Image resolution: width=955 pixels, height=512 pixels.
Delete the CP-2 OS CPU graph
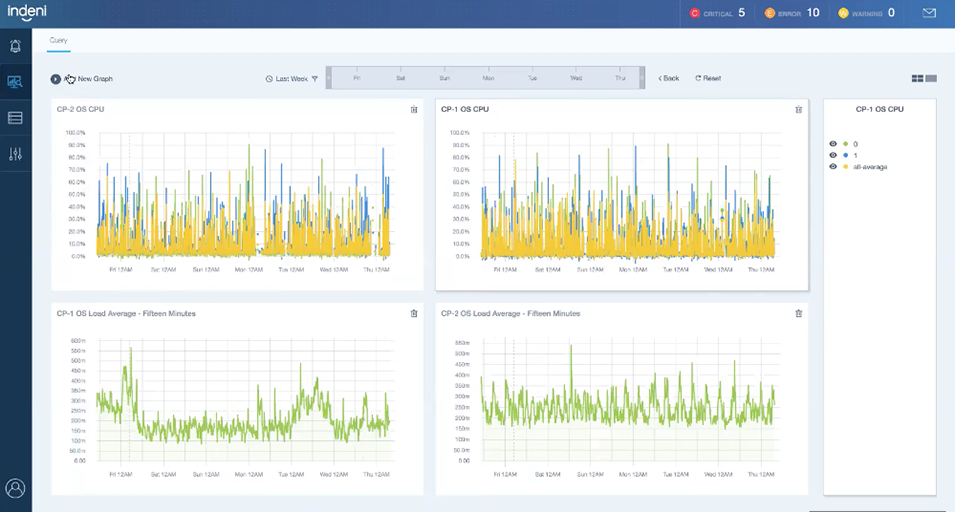coord(414,110)
